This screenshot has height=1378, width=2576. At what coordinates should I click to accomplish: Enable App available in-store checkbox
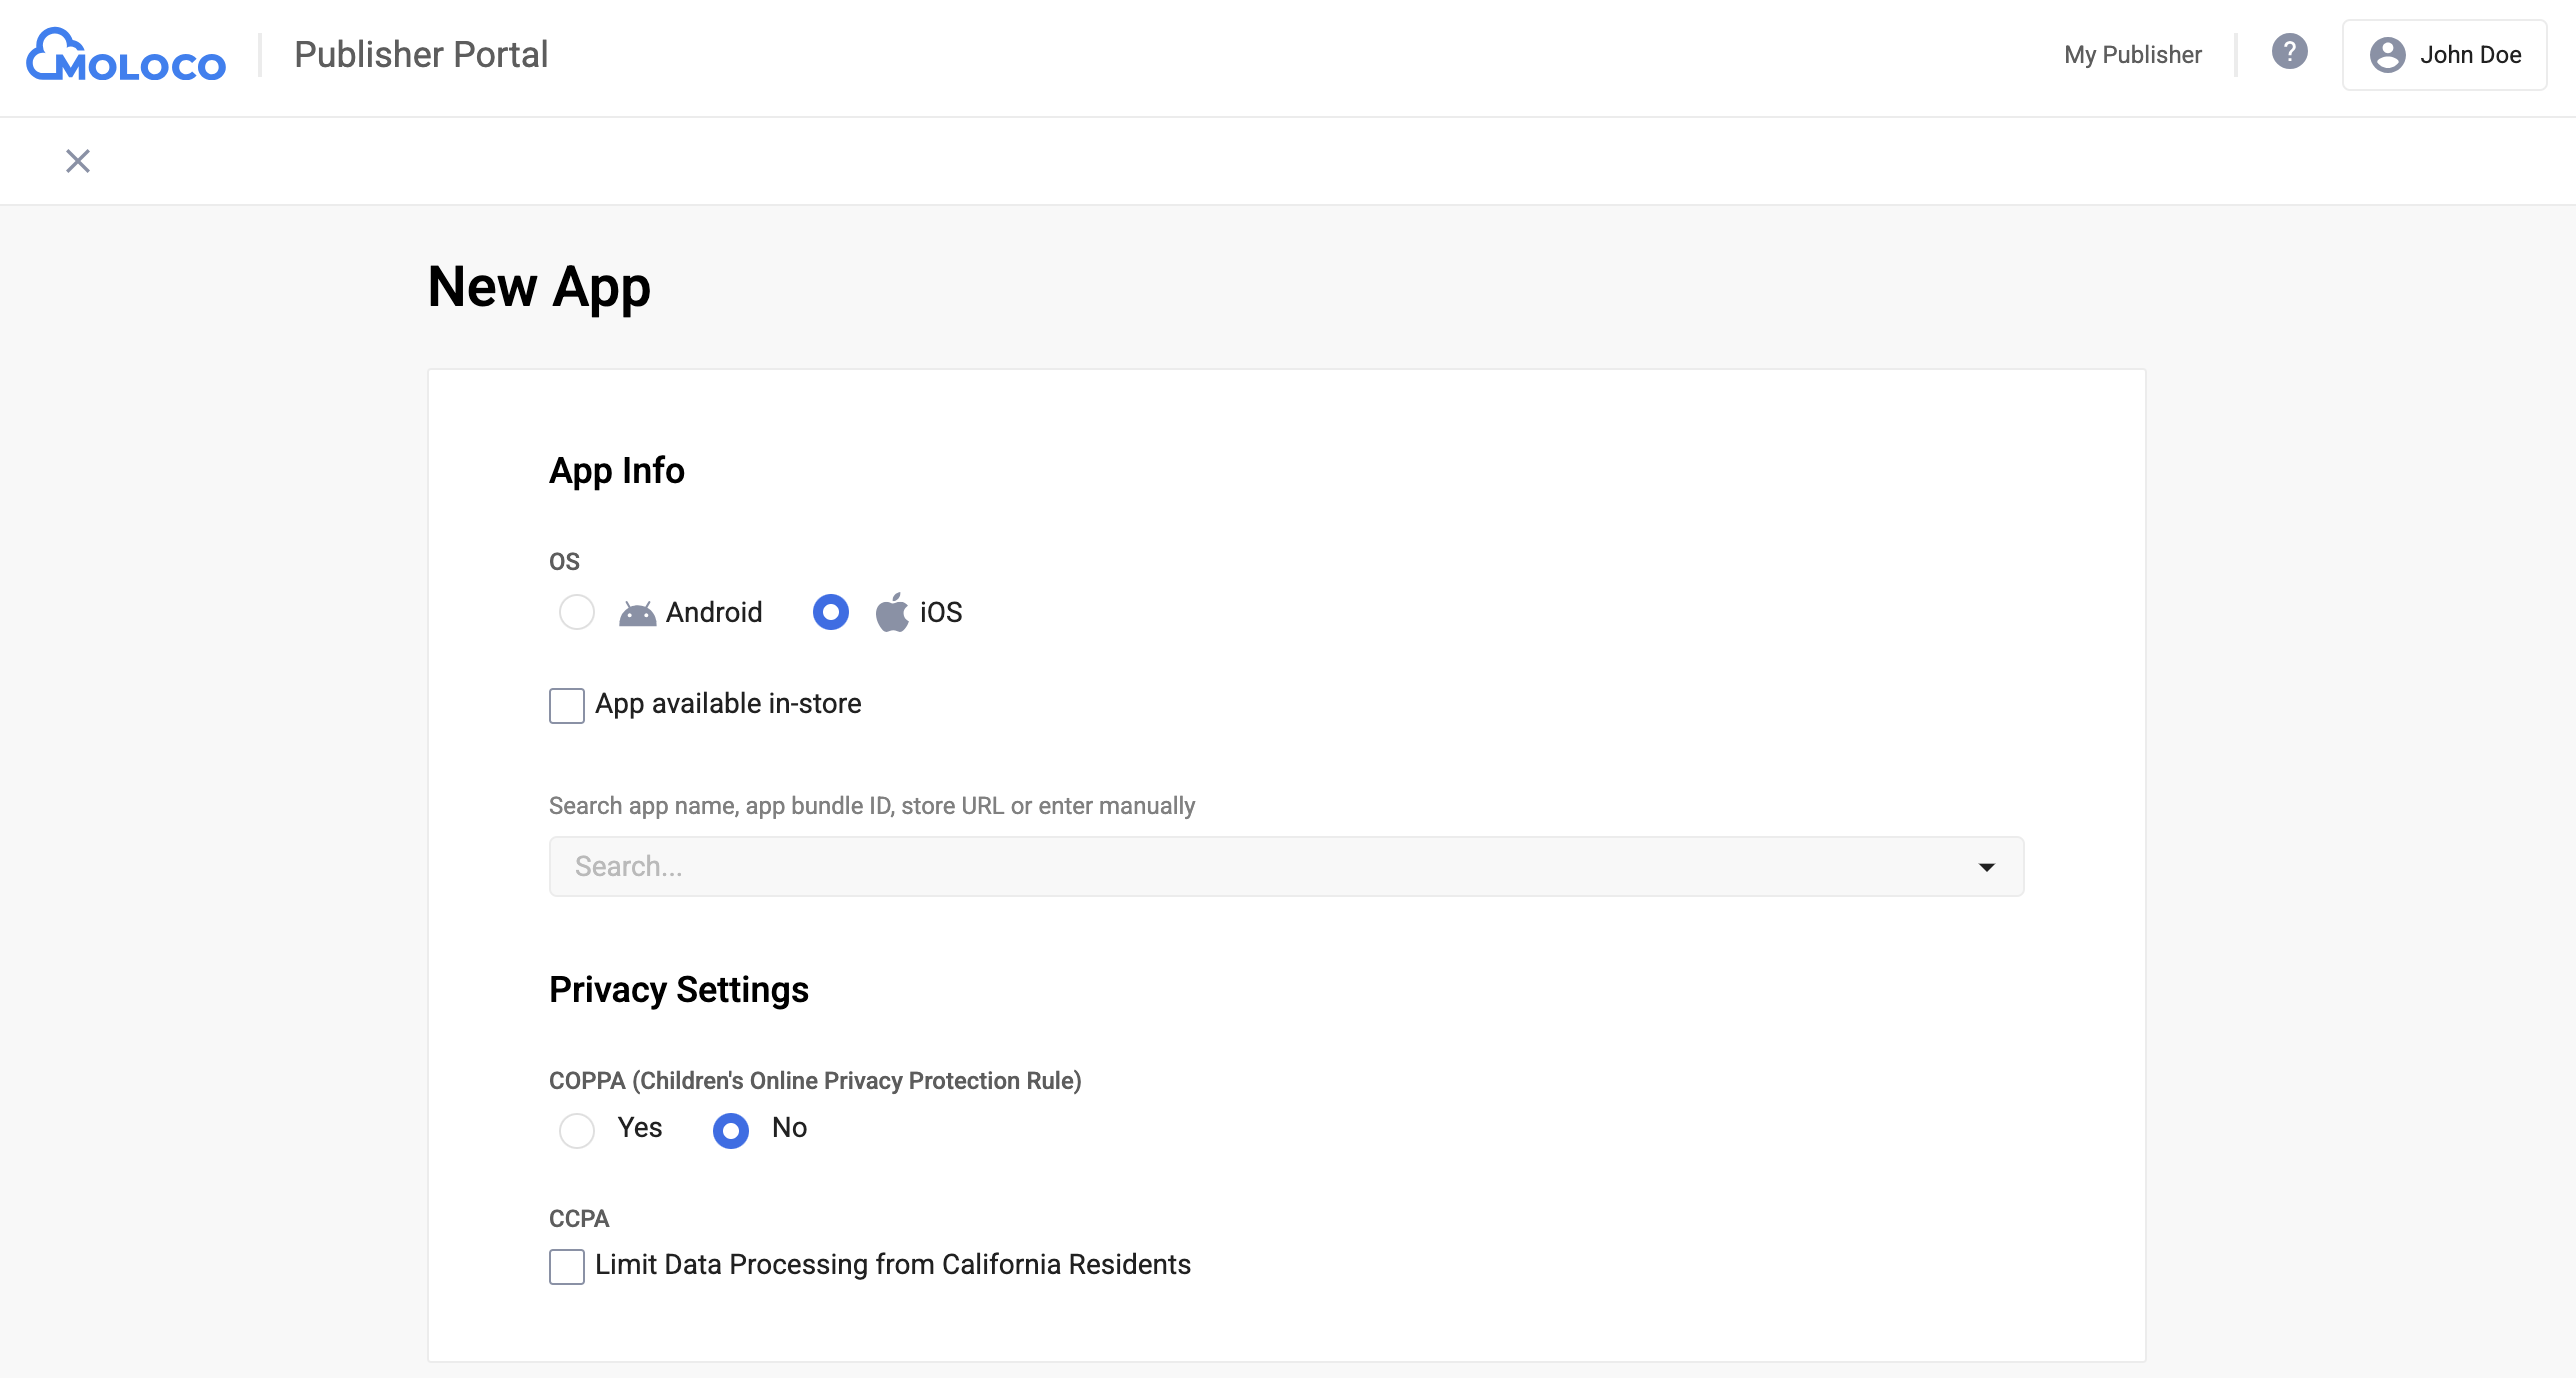pyautogui.click(x=567, y=706)
